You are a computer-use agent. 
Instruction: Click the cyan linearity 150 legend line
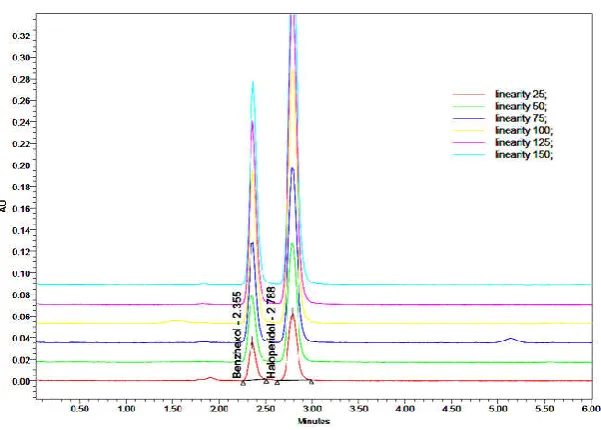[x=469, y=154]
